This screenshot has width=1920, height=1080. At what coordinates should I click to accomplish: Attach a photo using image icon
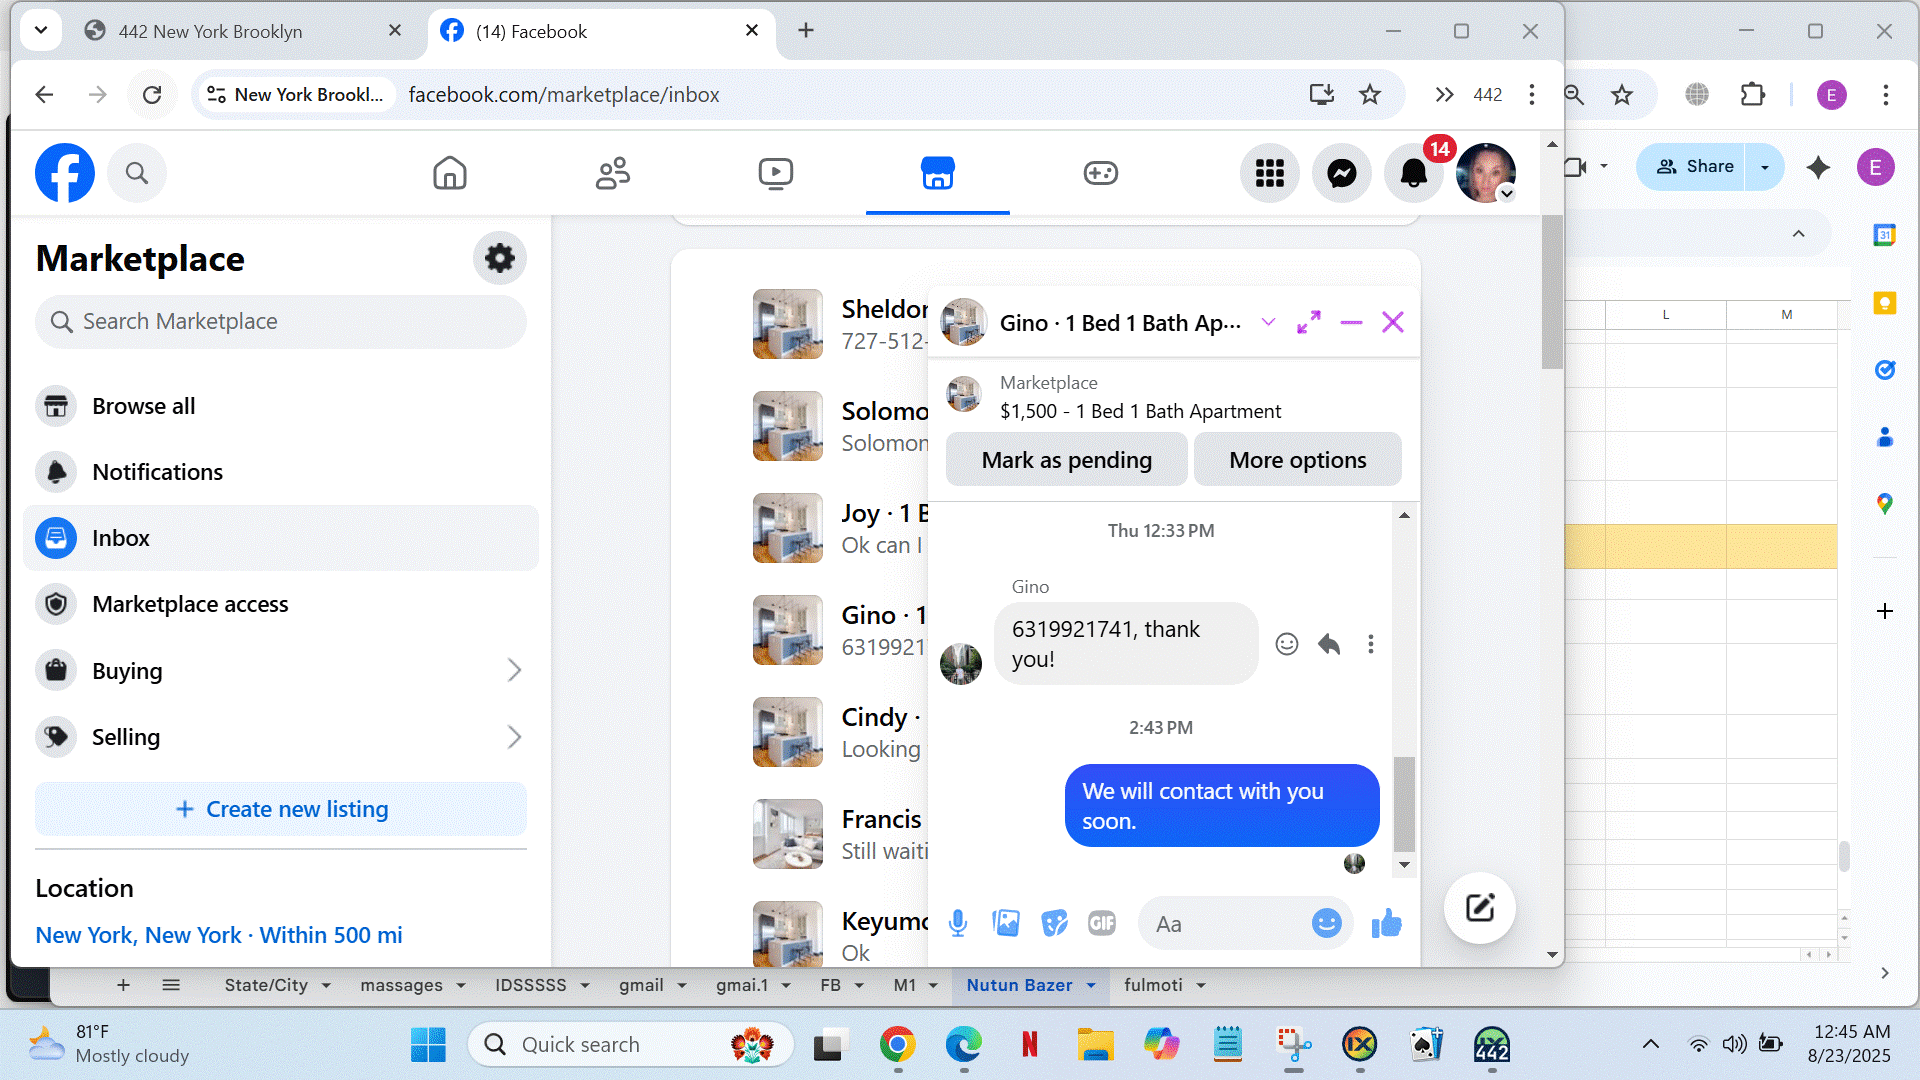tap(1006, 923)
